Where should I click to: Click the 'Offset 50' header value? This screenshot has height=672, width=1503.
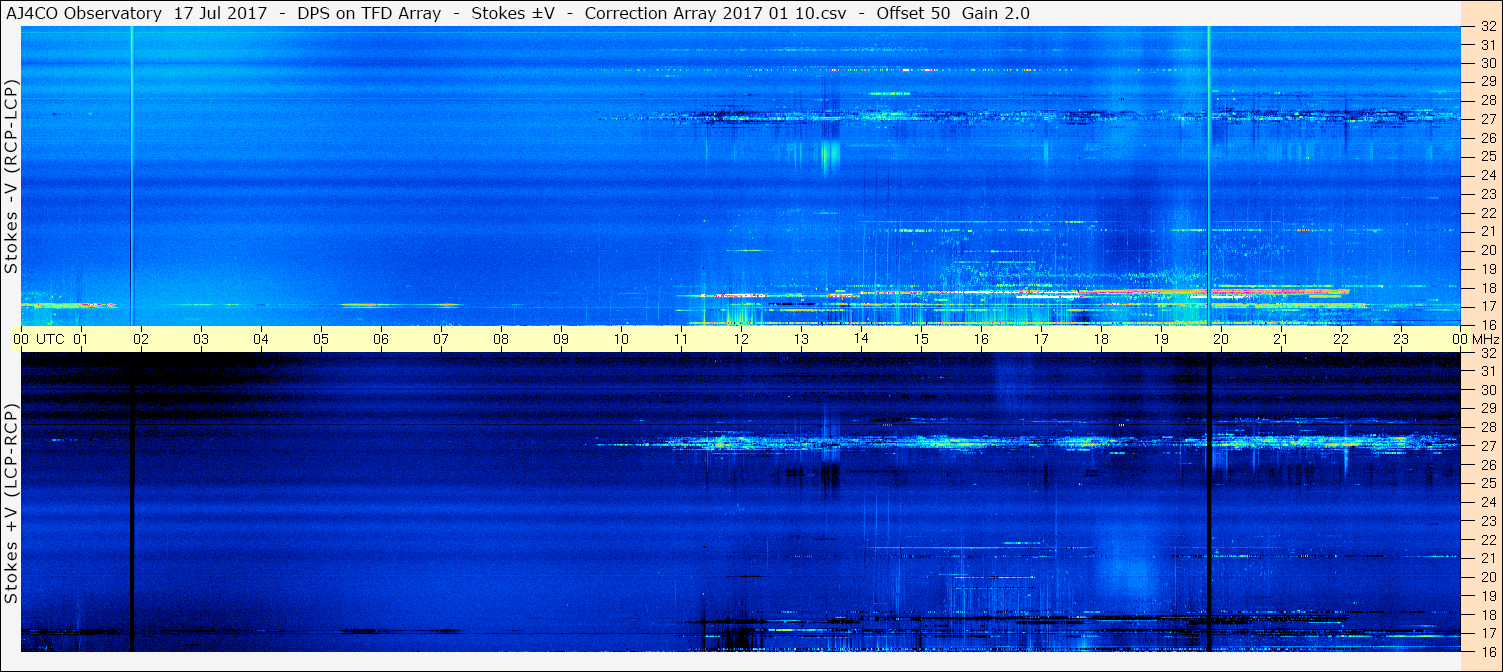point(913,13)
